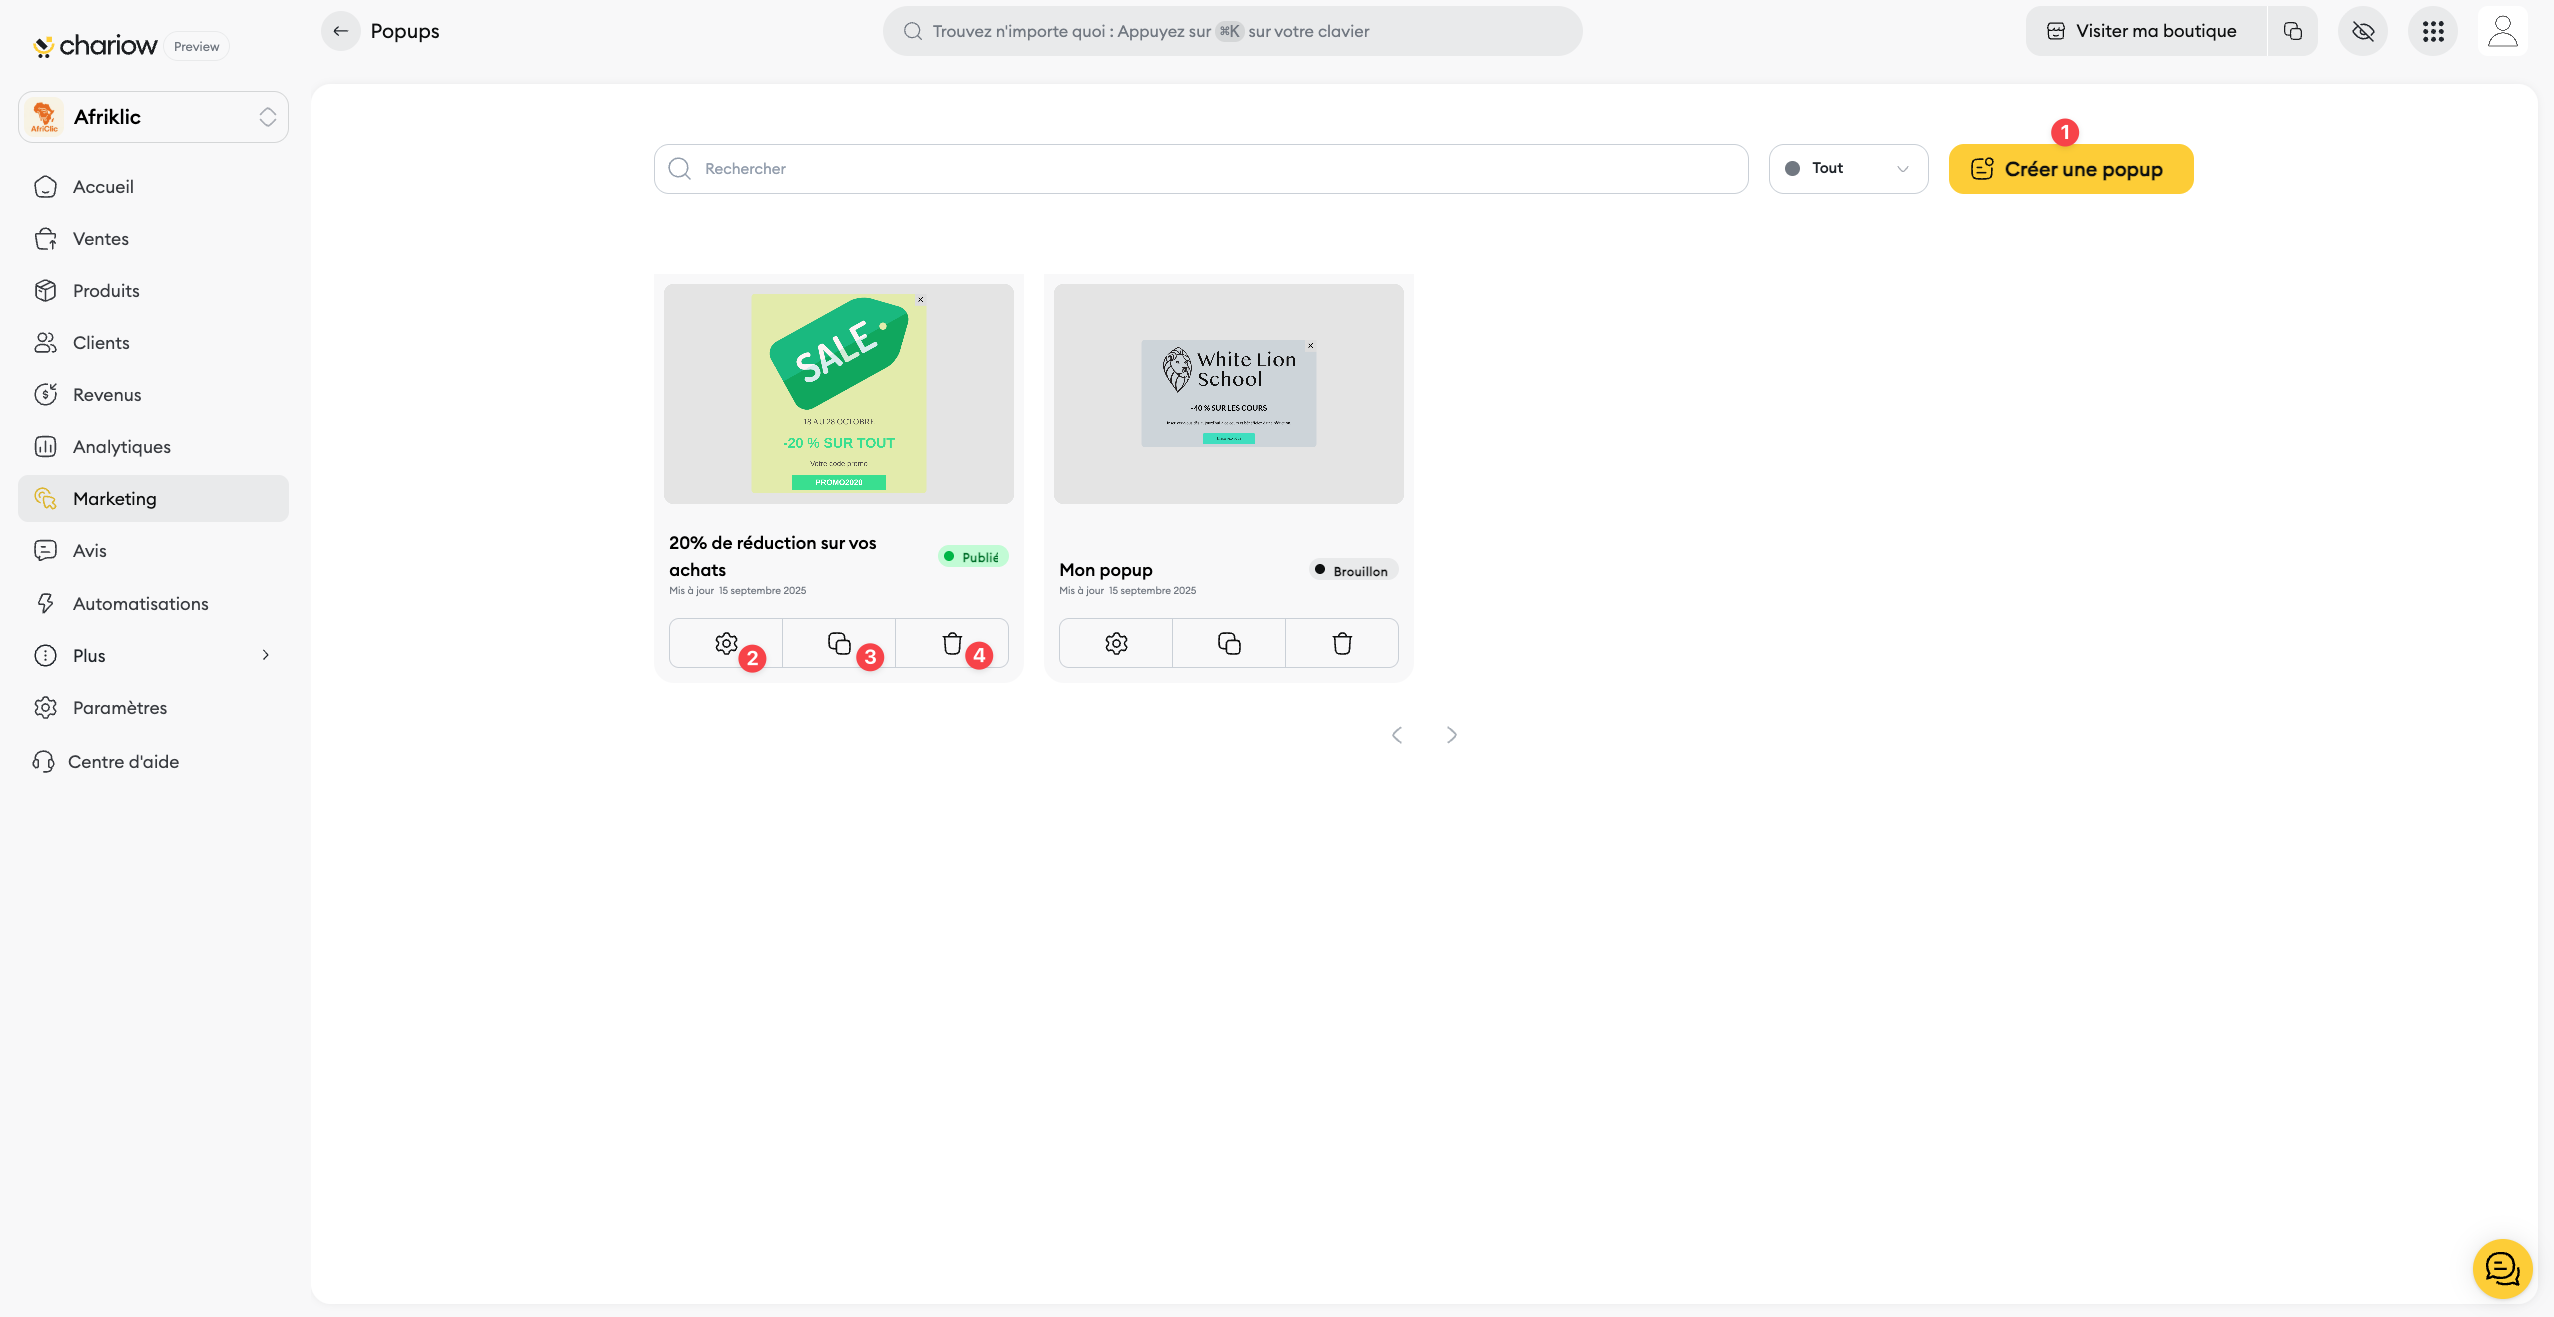Duplicate the Mon popup card

tap(1229, 643)
